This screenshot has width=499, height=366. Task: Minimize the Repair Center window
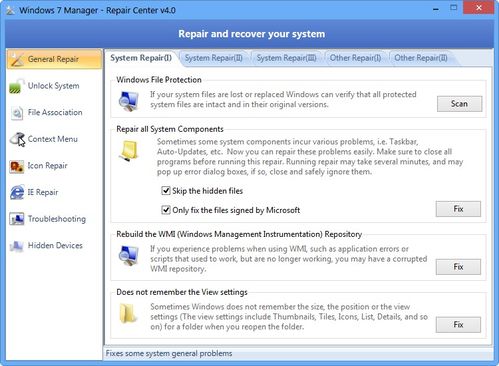point(436,9)
